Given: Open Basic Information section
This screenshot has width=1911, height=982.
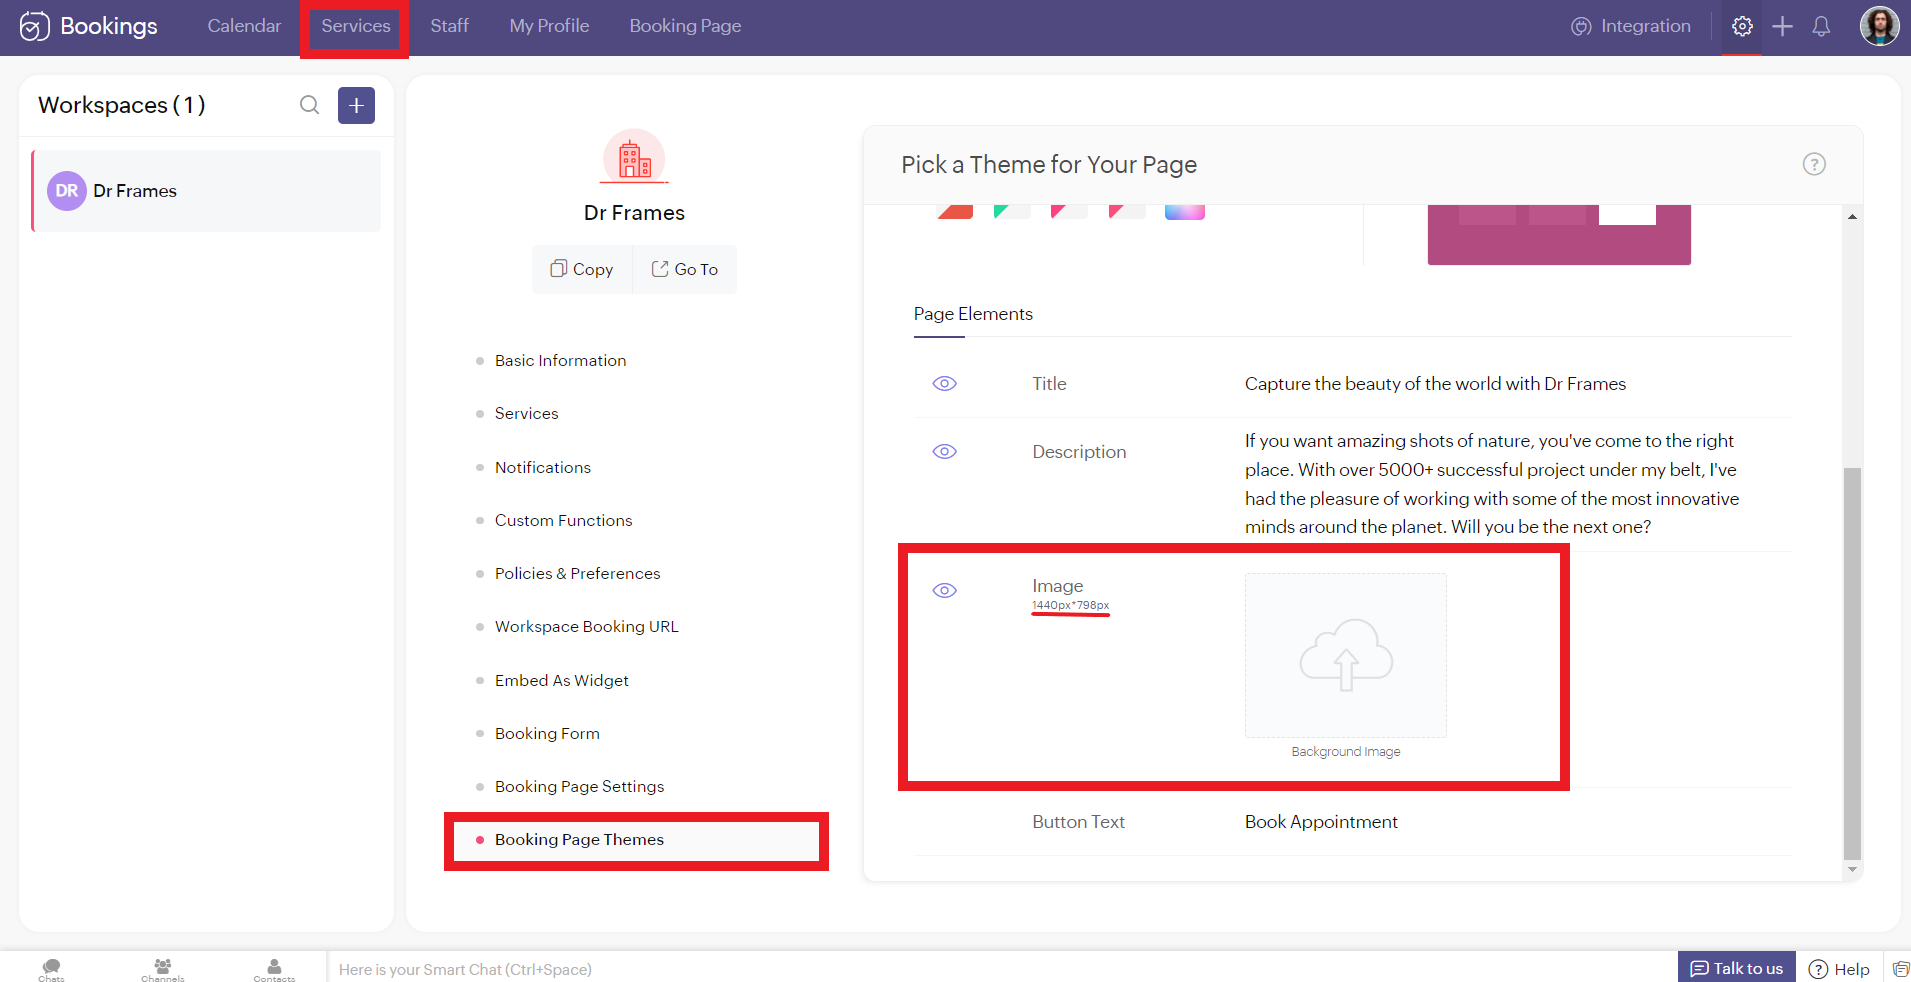Looking at the screenshot, I should [560, 360].
